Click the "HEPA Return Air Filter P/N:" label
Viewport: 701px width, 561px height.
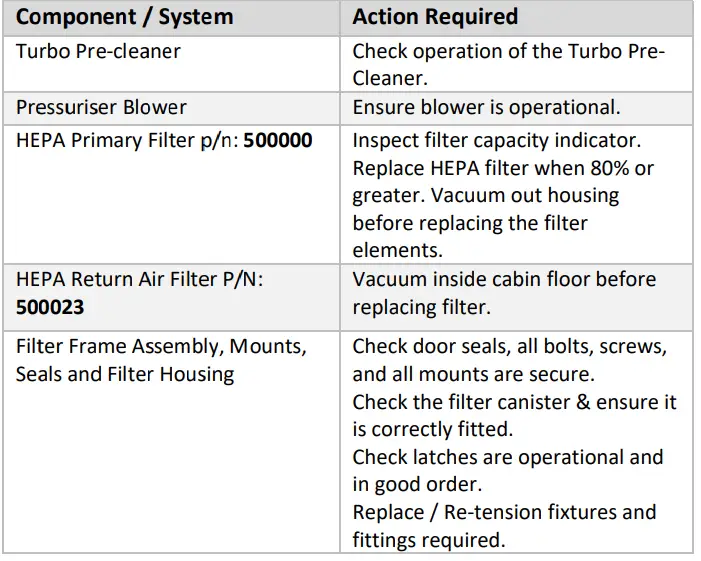(143, 279)
